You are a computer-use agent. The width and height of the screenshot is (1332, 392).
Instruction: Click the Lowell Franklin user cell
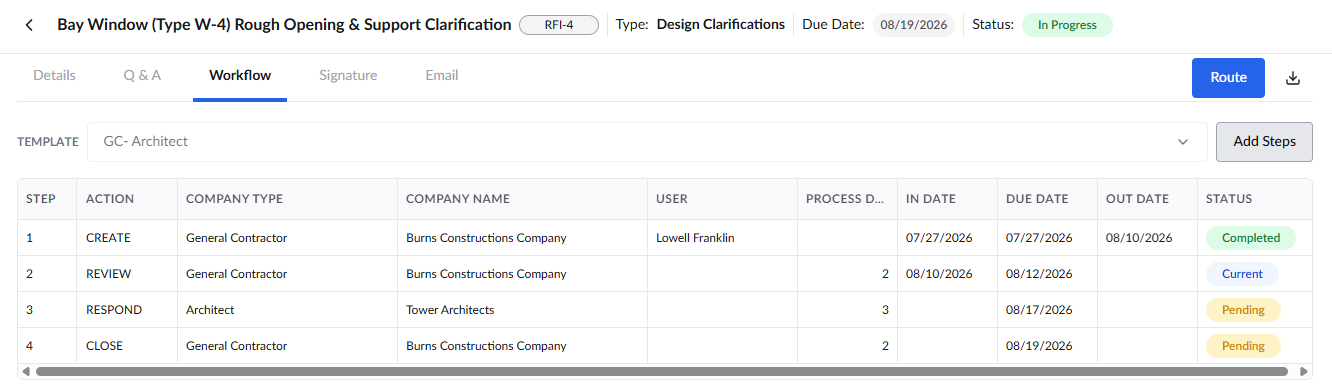pyautogui.click(x=722, y=238)
